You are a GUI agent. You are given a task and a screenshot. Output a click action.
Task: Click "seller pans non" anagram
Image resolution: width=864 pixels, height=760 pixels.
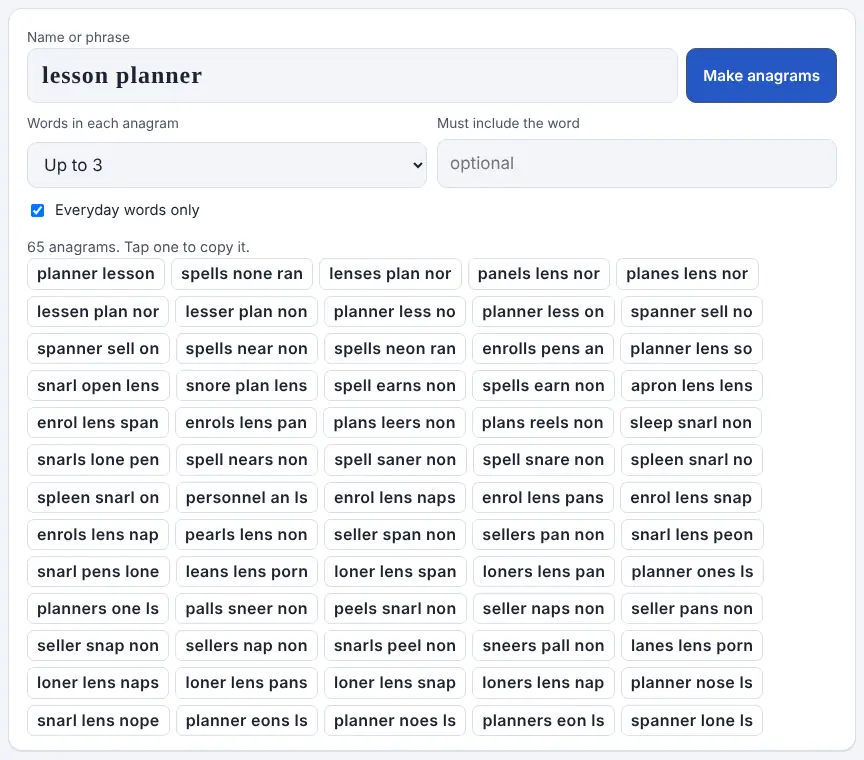point(692,608)
